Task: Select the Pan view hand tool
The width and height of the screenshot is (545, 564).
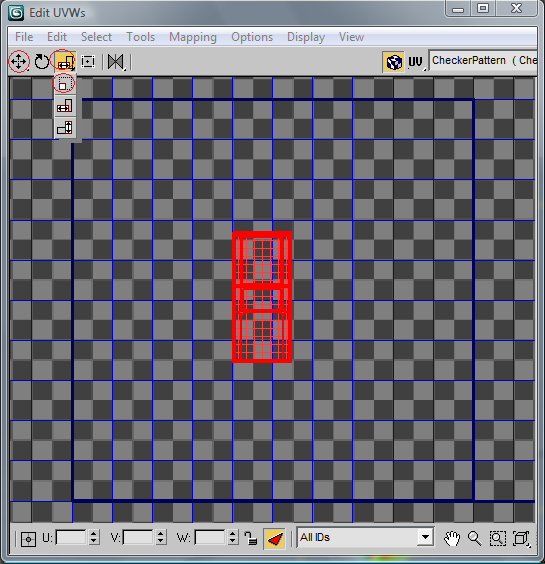Action: coord(452,538)
